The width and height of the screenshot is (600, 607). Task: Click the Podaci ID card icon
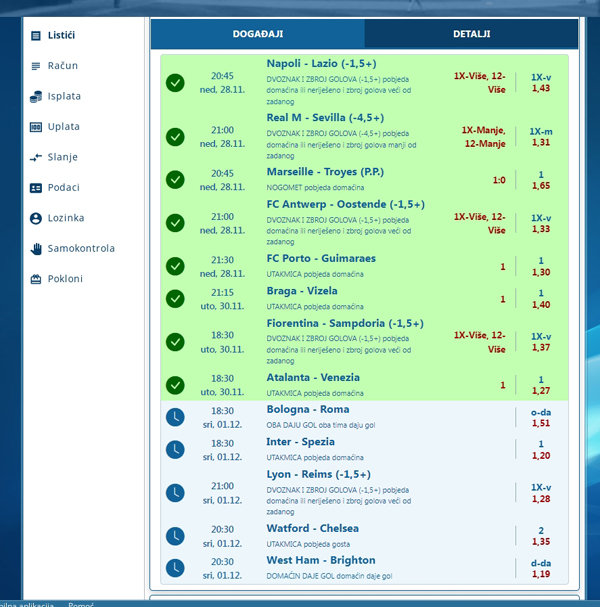coord(36,188)
